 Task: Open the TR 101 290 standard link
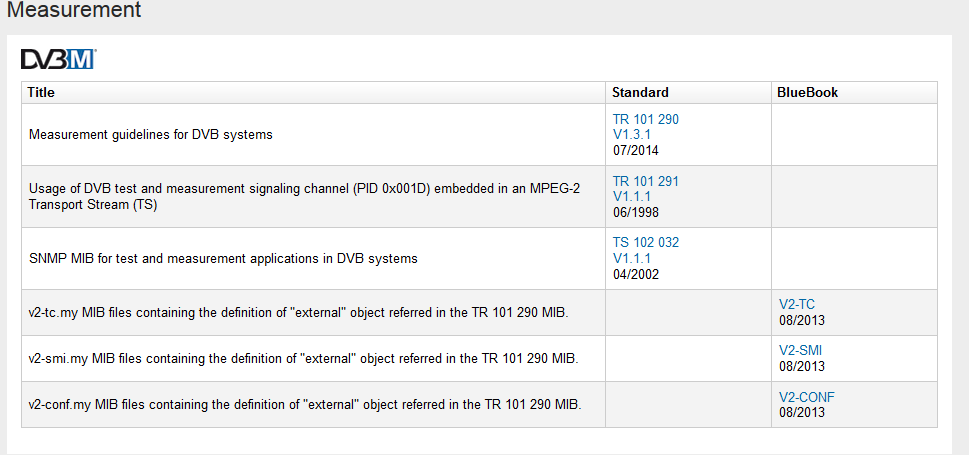645,119
